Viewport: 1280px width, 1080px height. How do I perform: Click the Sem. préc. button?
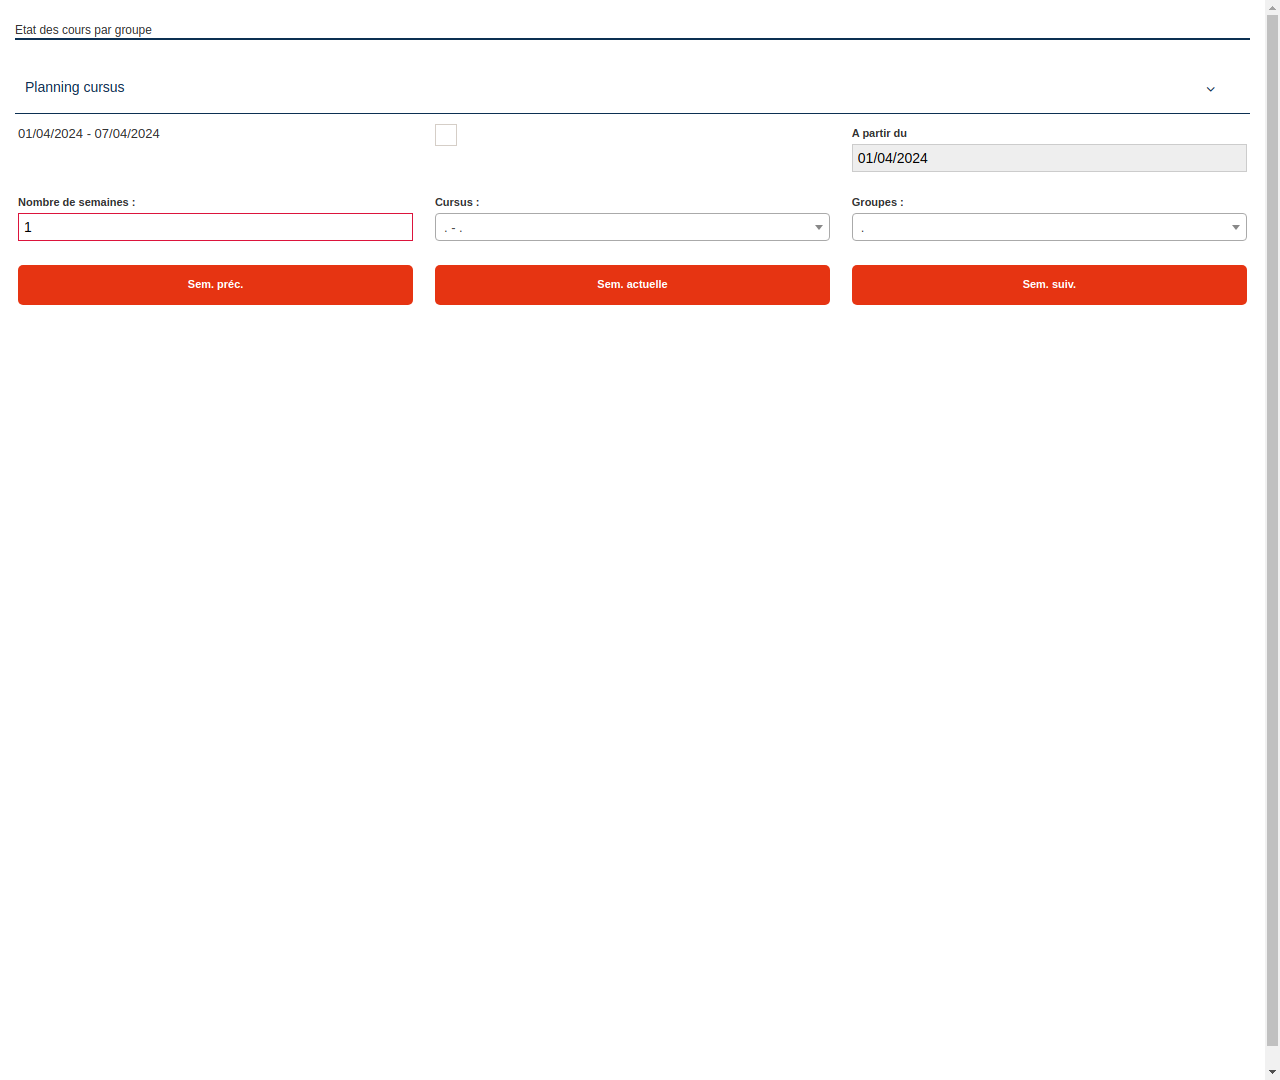(x=215, y=284)
